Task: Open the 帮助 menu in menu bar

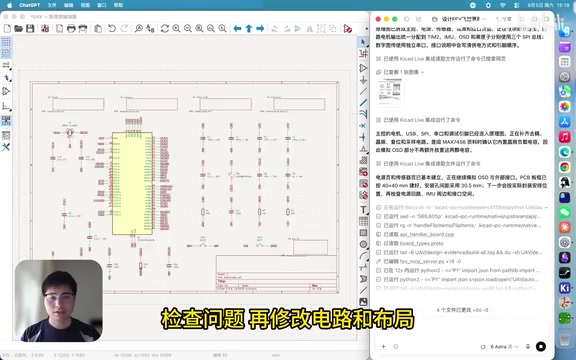Action: [118, 5]
